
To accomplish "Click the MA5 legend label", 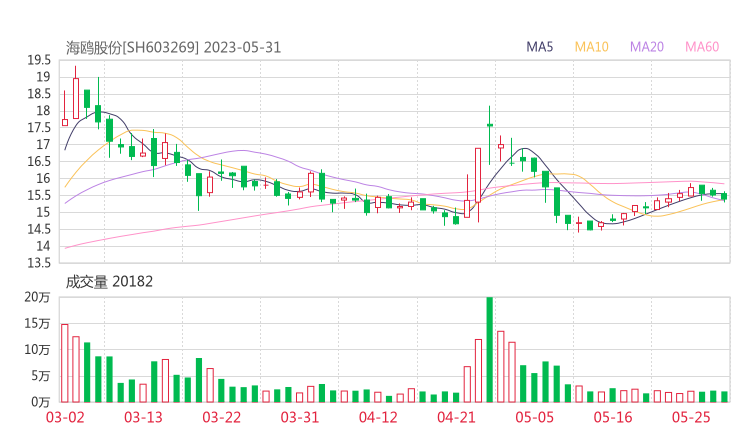I will click(539, 47).
